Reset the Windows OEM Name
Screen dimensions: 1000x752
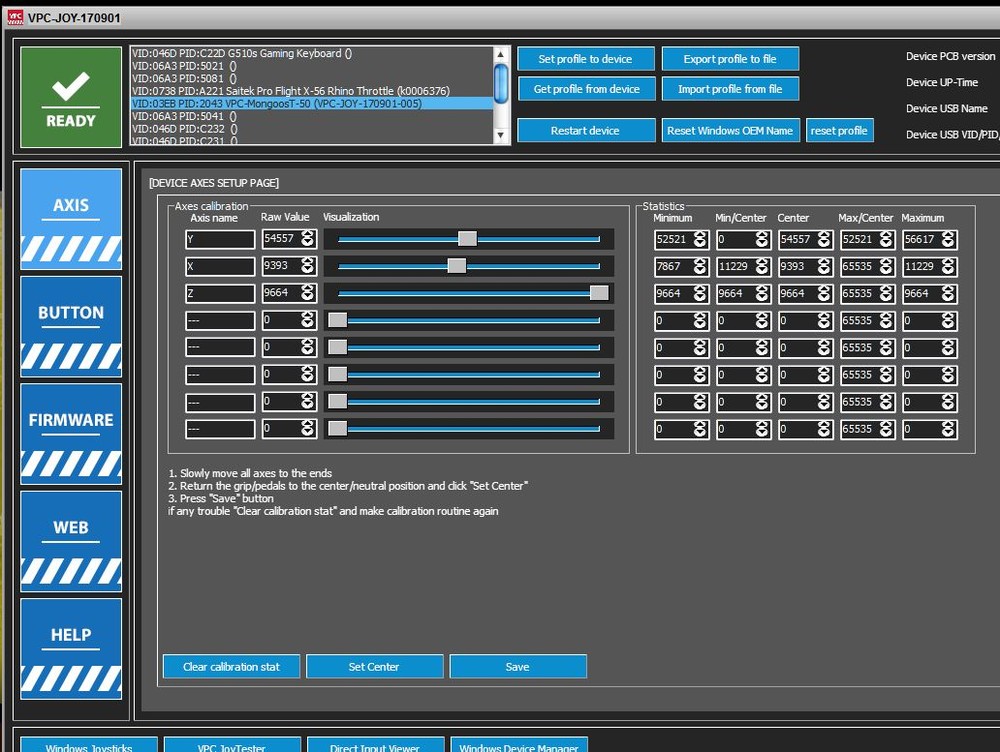730,130
